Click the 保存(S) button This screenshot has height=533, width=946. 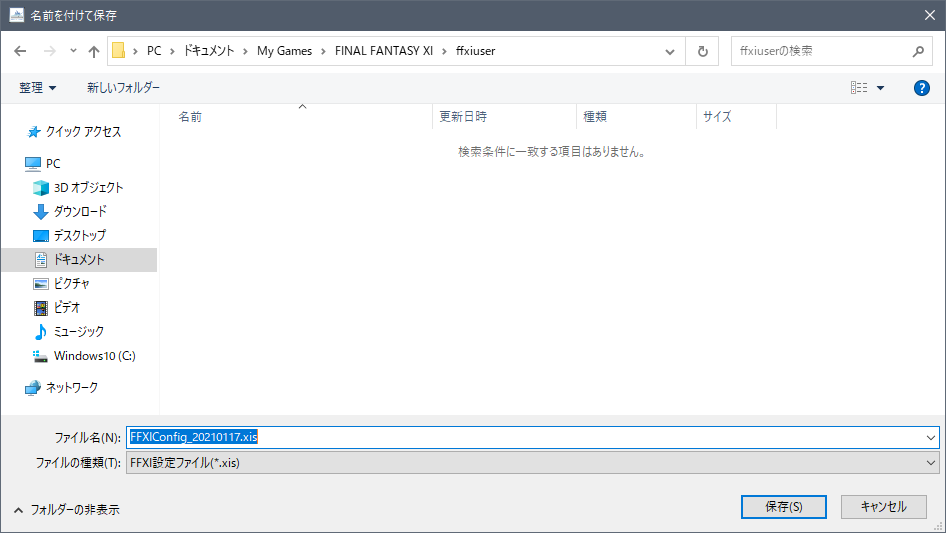coord(783,507)
